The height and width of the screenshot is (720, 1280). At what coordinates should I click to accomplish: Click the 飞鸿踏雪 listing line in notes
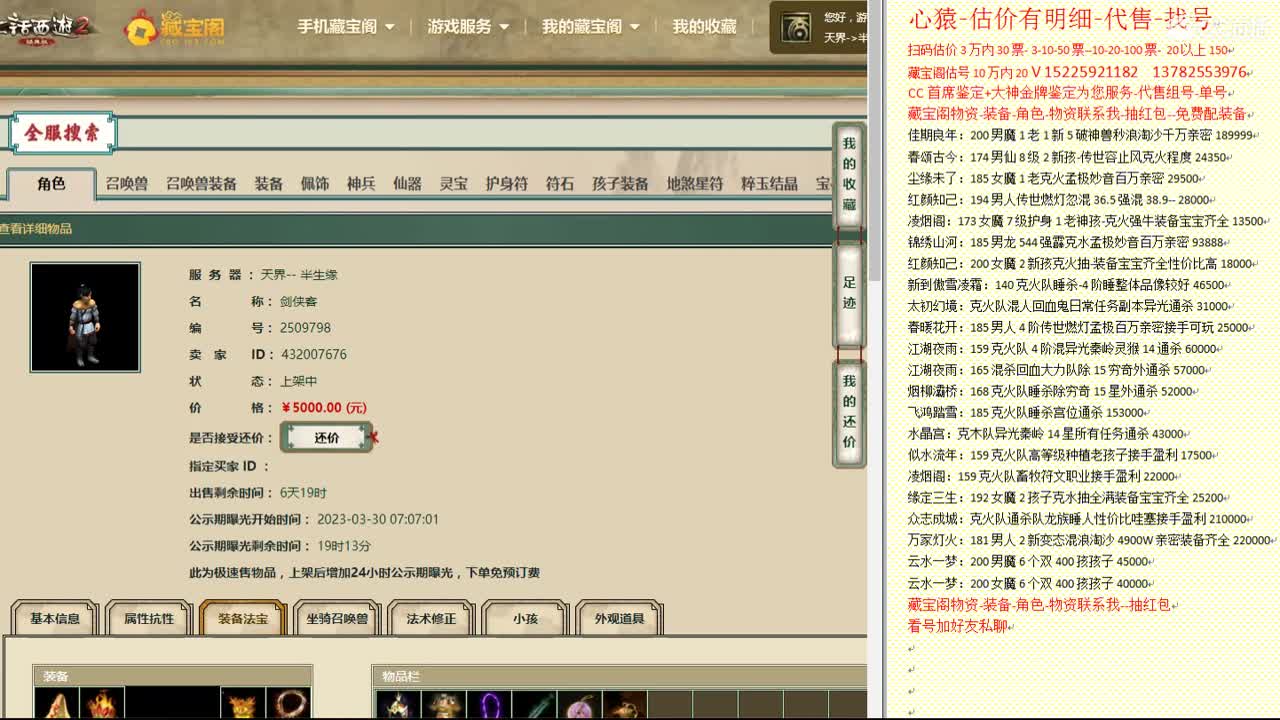(x=1027, y=412)
